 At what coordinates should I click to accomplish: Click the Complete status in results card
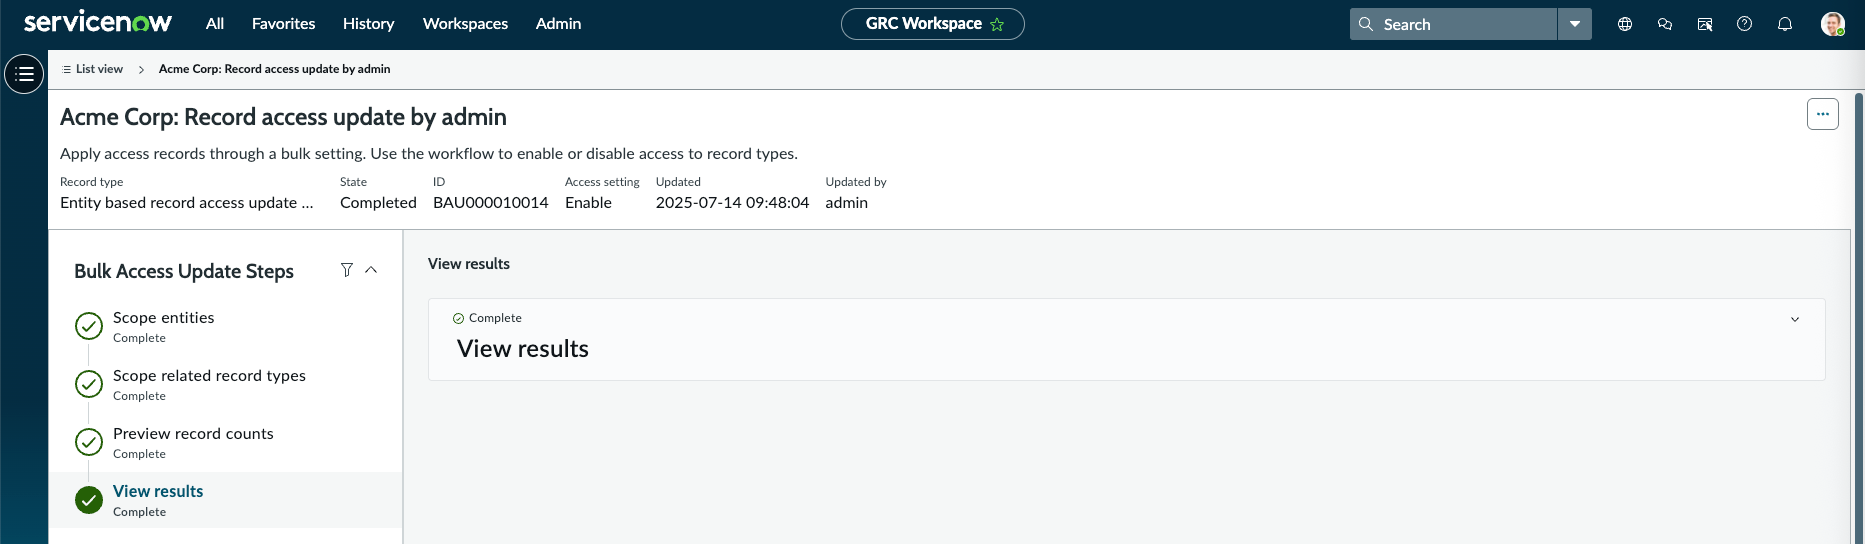[x=487, y=318]
